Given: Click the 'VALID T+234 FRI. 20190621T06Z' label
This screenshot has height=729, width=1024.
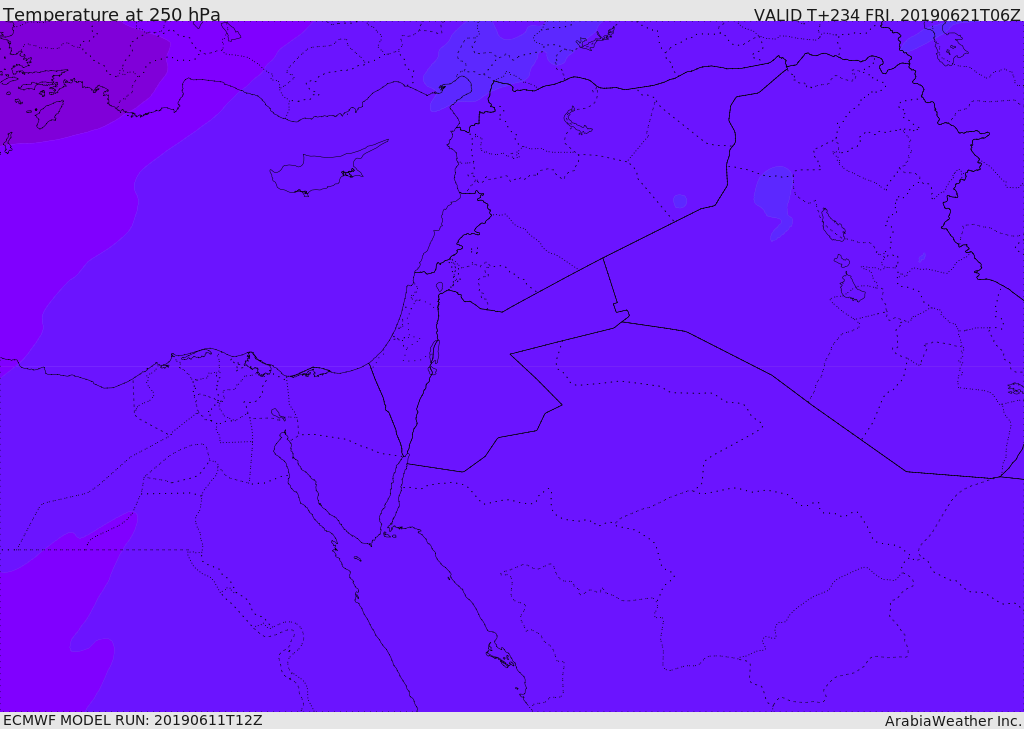Looking at the screenshot, I should tap(887, 14).
